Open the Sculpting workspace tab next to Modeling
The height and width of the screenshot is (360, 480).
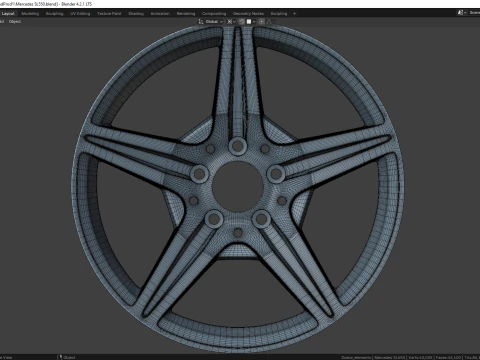coord(54,14)
